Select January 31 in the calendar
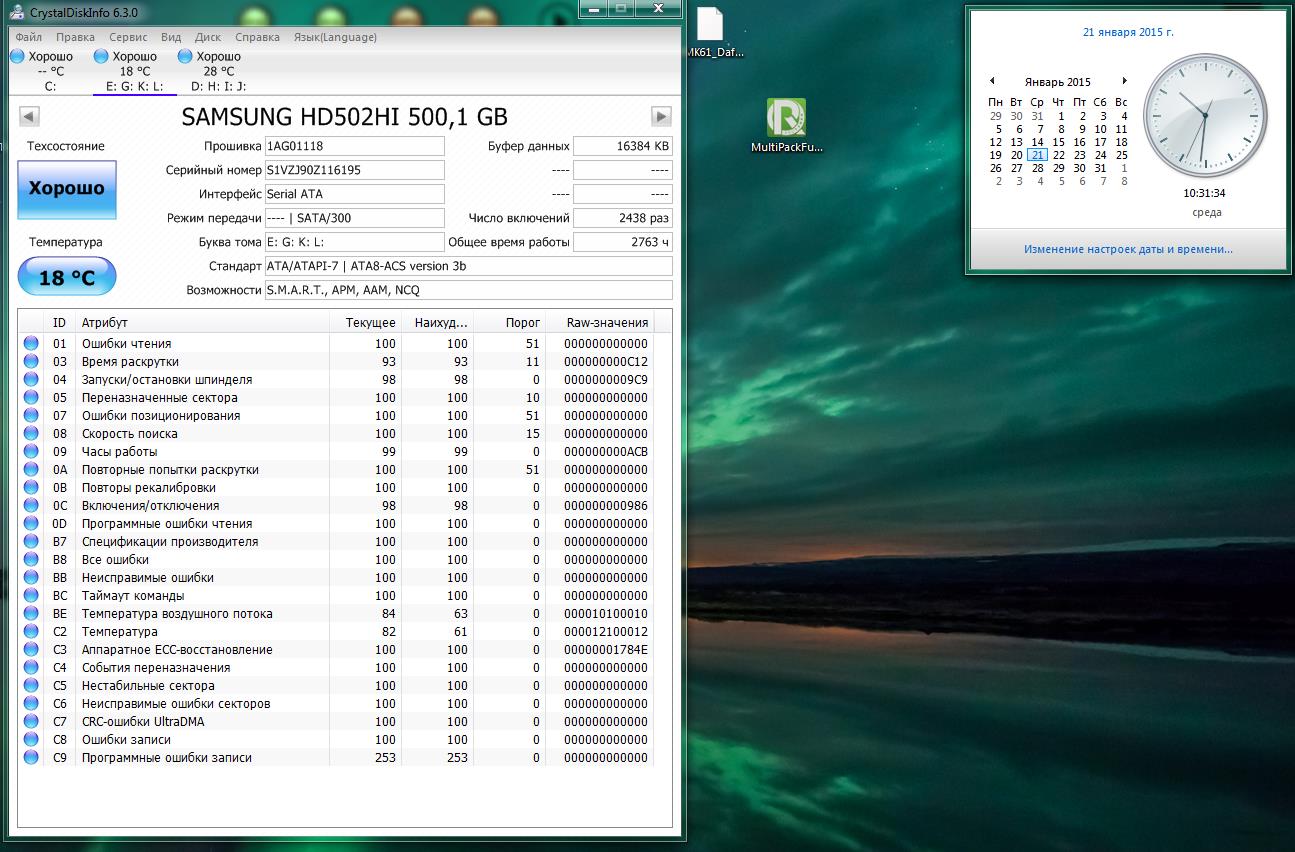 (x=1101, y=168)
